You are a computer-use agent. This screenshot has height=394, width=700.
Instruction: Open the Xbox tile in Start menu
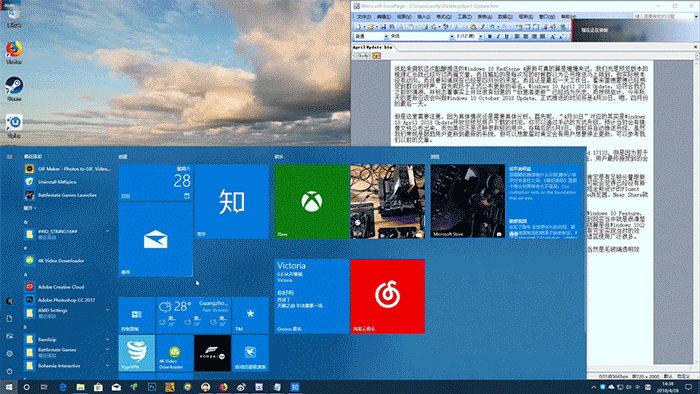pyautogui.click(x=312, y=202)
